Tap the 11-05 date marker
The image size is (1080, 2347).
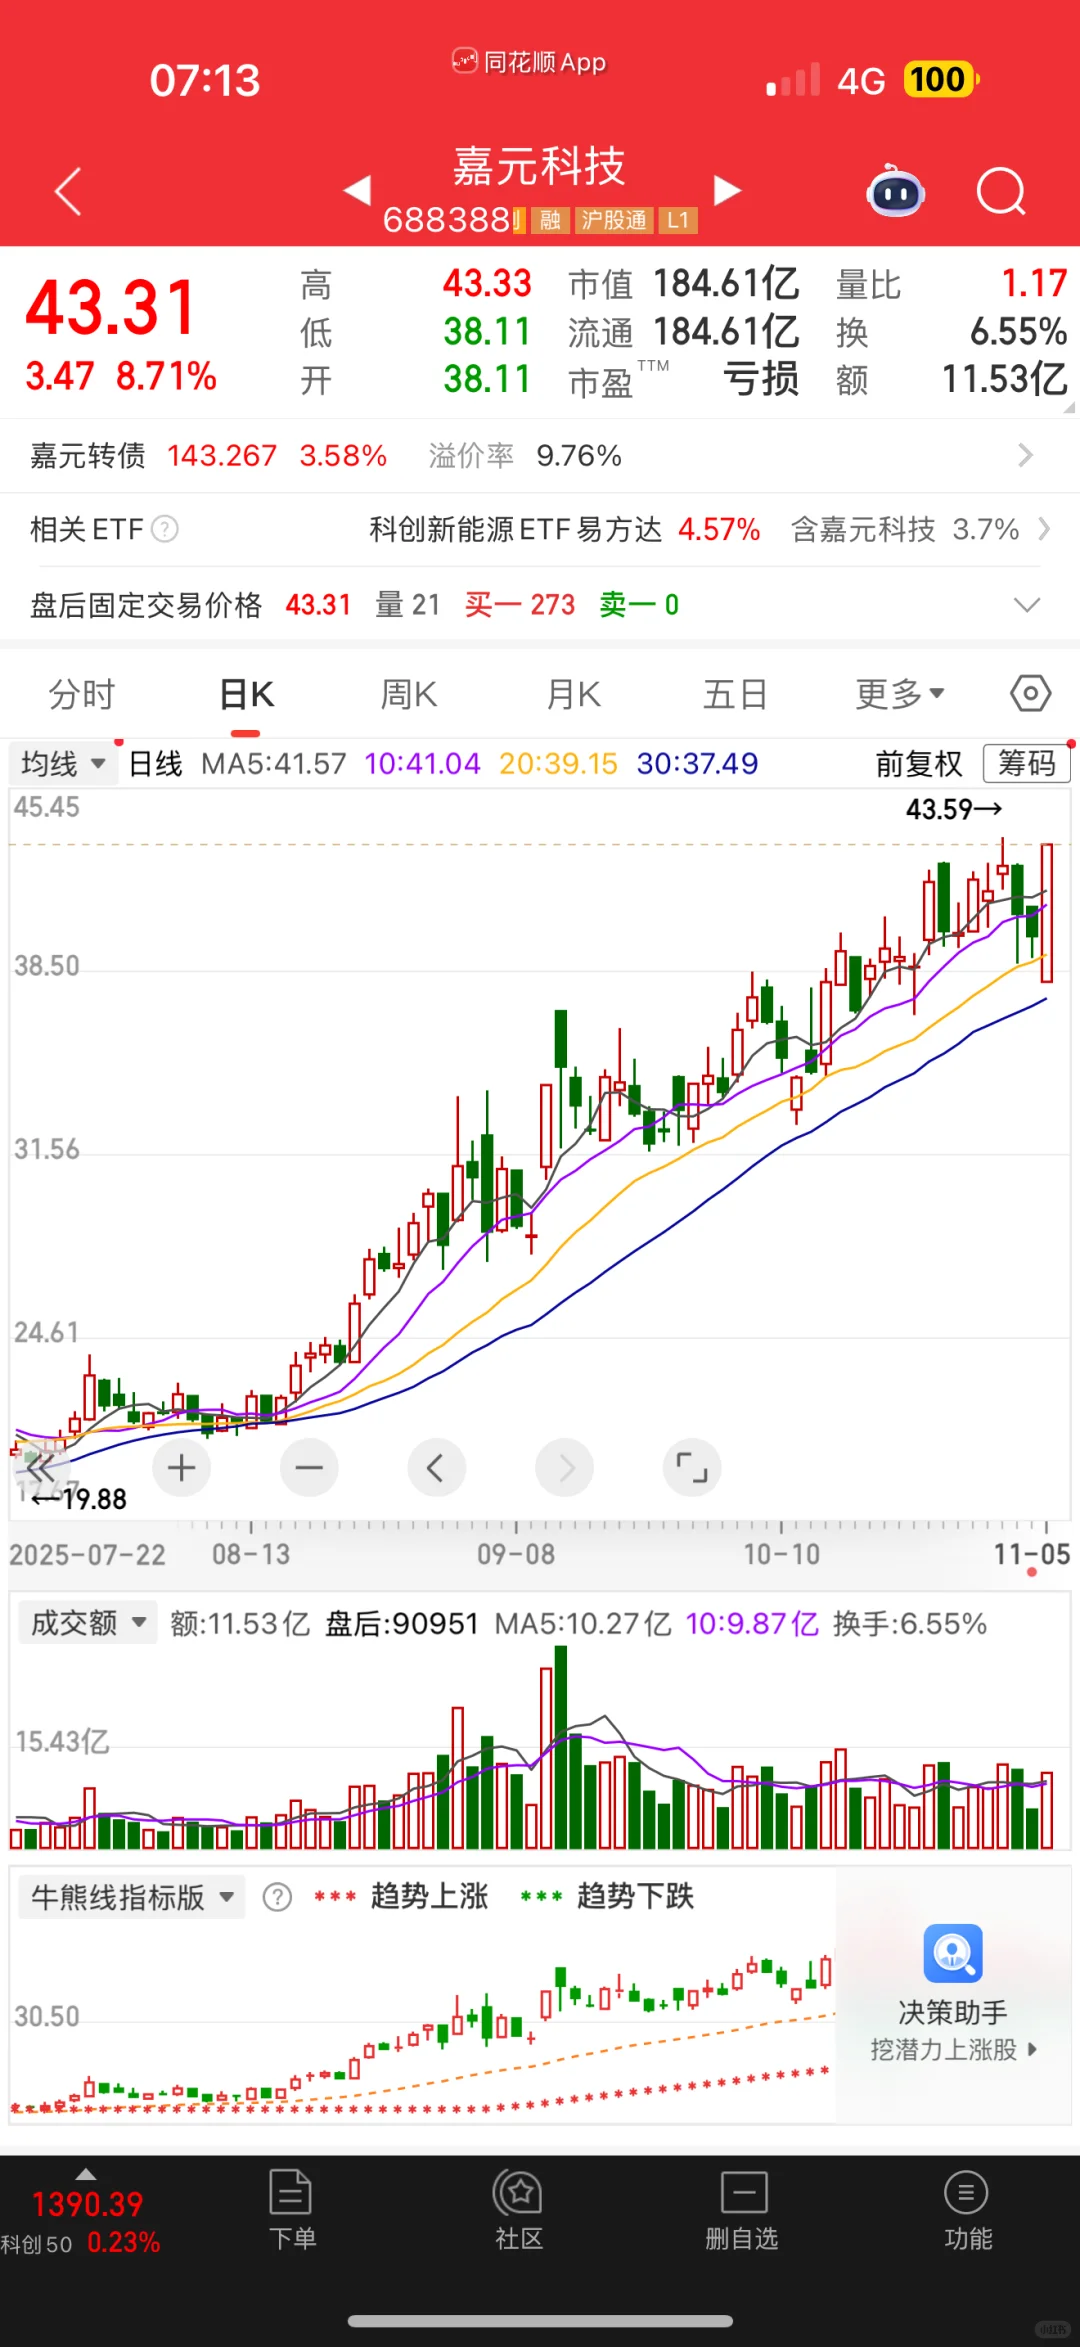(x=1031, y=1554)
